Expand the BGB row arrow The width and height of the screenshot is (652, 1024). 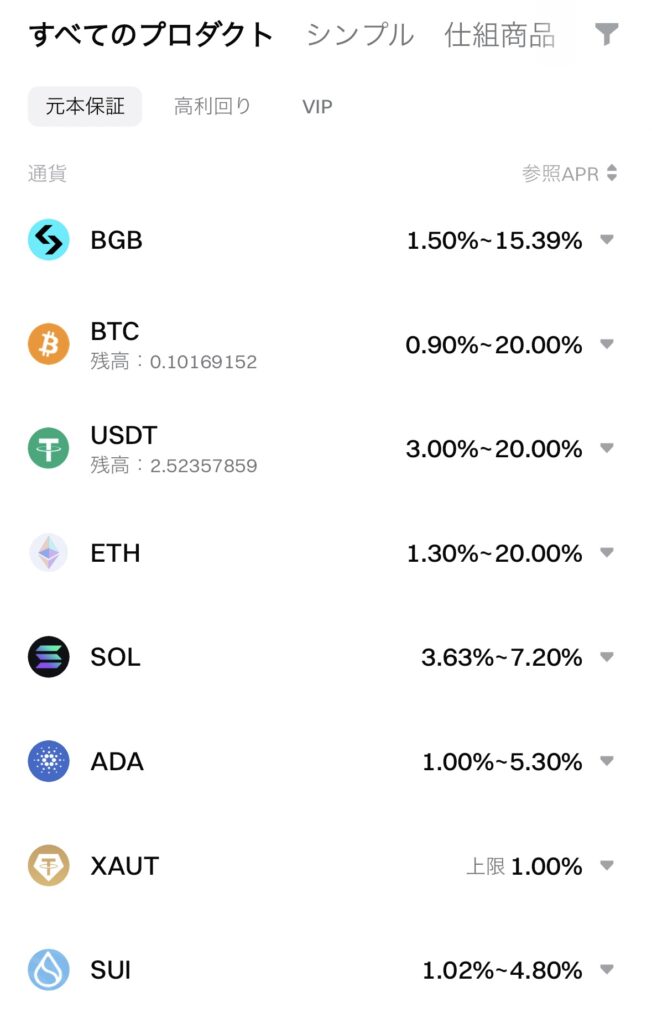coord(607,240)
